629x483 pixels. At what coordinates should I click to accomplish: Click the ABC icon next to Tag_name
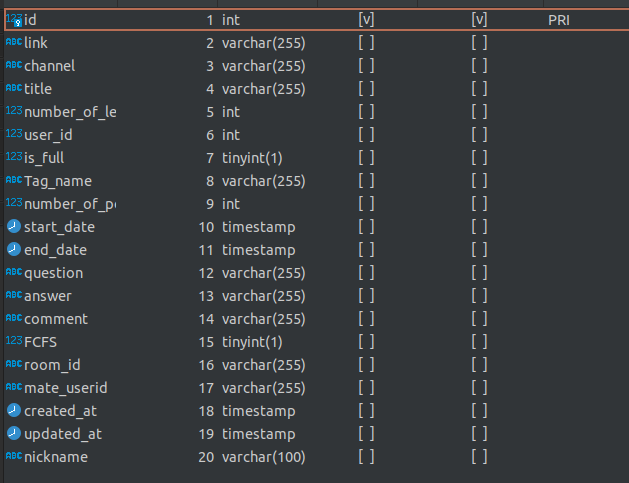(x=14, y=180)
